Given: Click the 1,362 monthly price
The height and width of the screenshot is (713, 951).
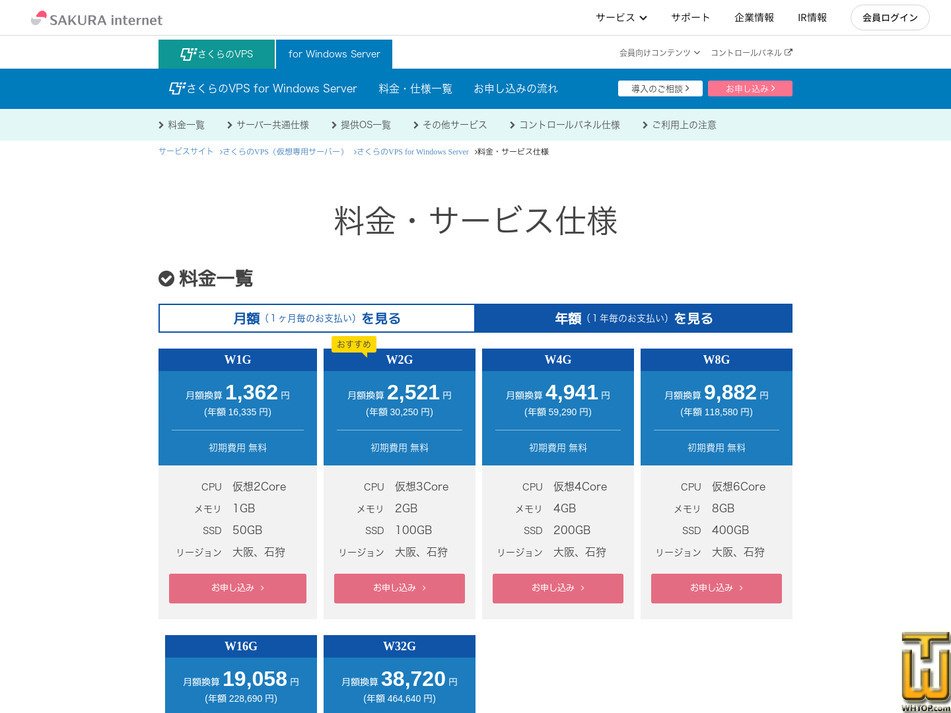Looking at the screenshot, I should click(251, 393).
